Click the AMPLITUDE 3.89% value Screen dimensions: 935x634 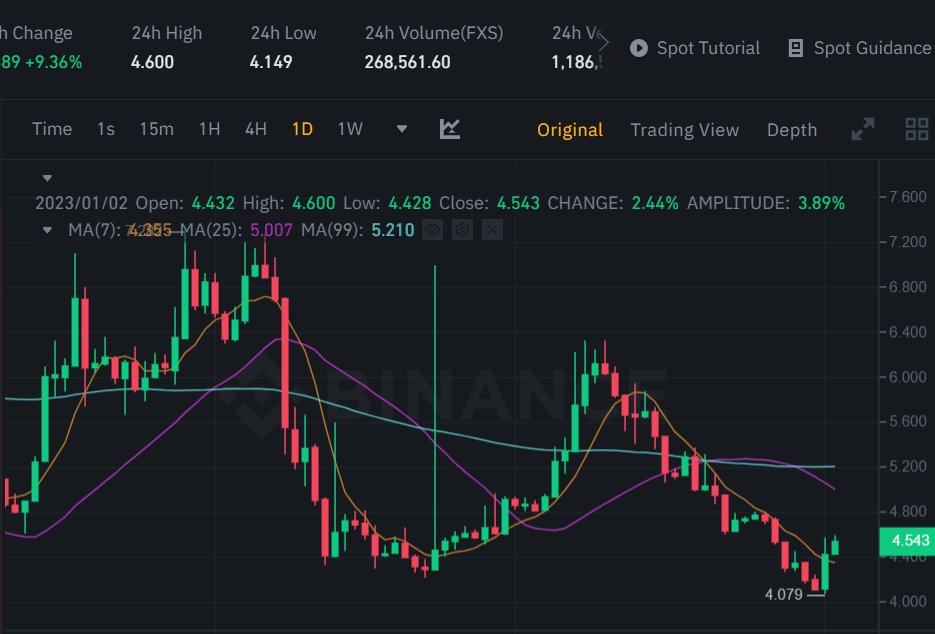[x=821, y=203]
